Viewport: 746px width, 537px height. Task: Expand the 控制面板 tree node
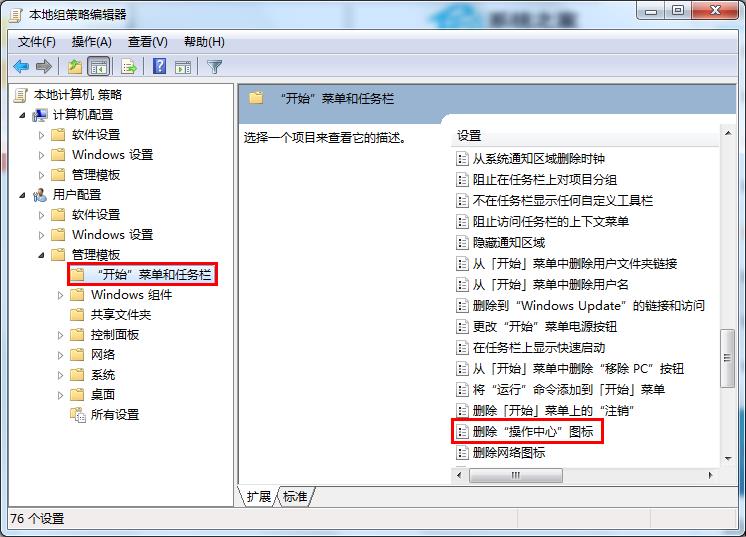(60, 335)
